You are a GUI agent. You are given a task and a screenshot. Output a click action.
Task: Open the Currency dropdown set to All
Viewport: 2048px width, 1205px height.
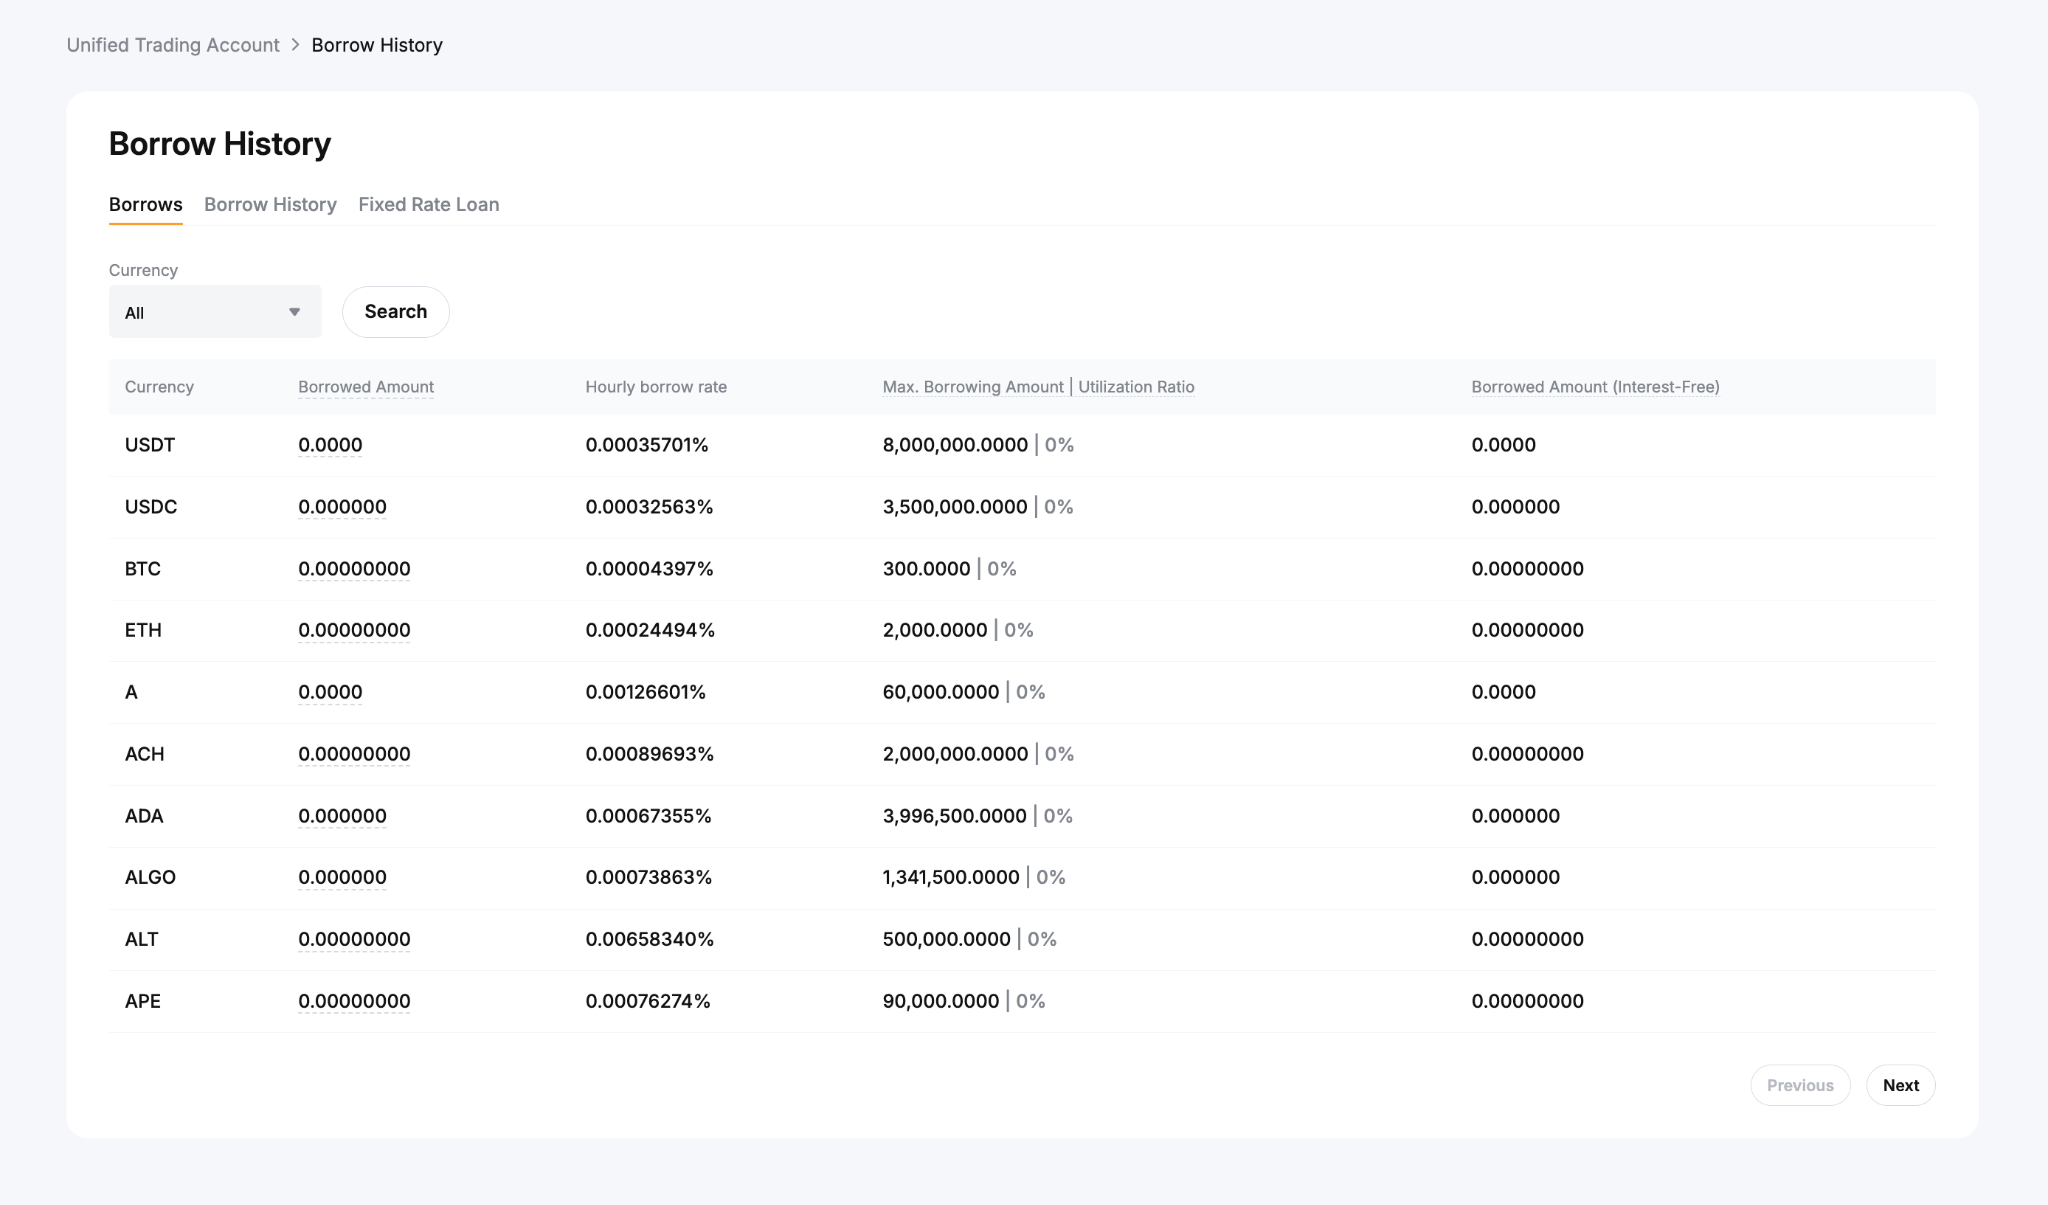click(x=214, y=312)
